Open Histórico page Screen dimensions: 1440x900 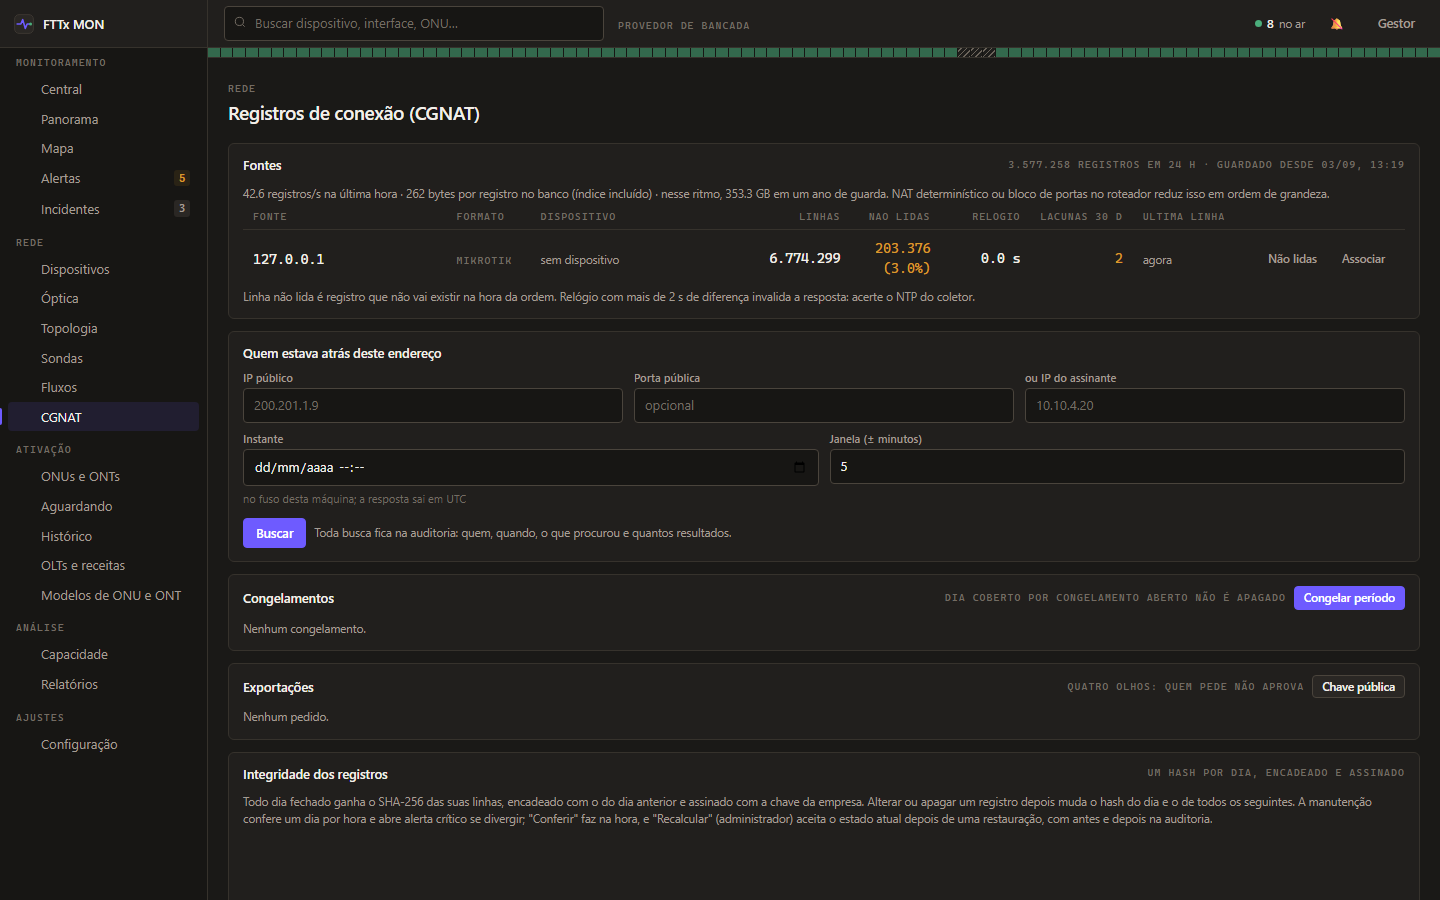tap(103, 536)
